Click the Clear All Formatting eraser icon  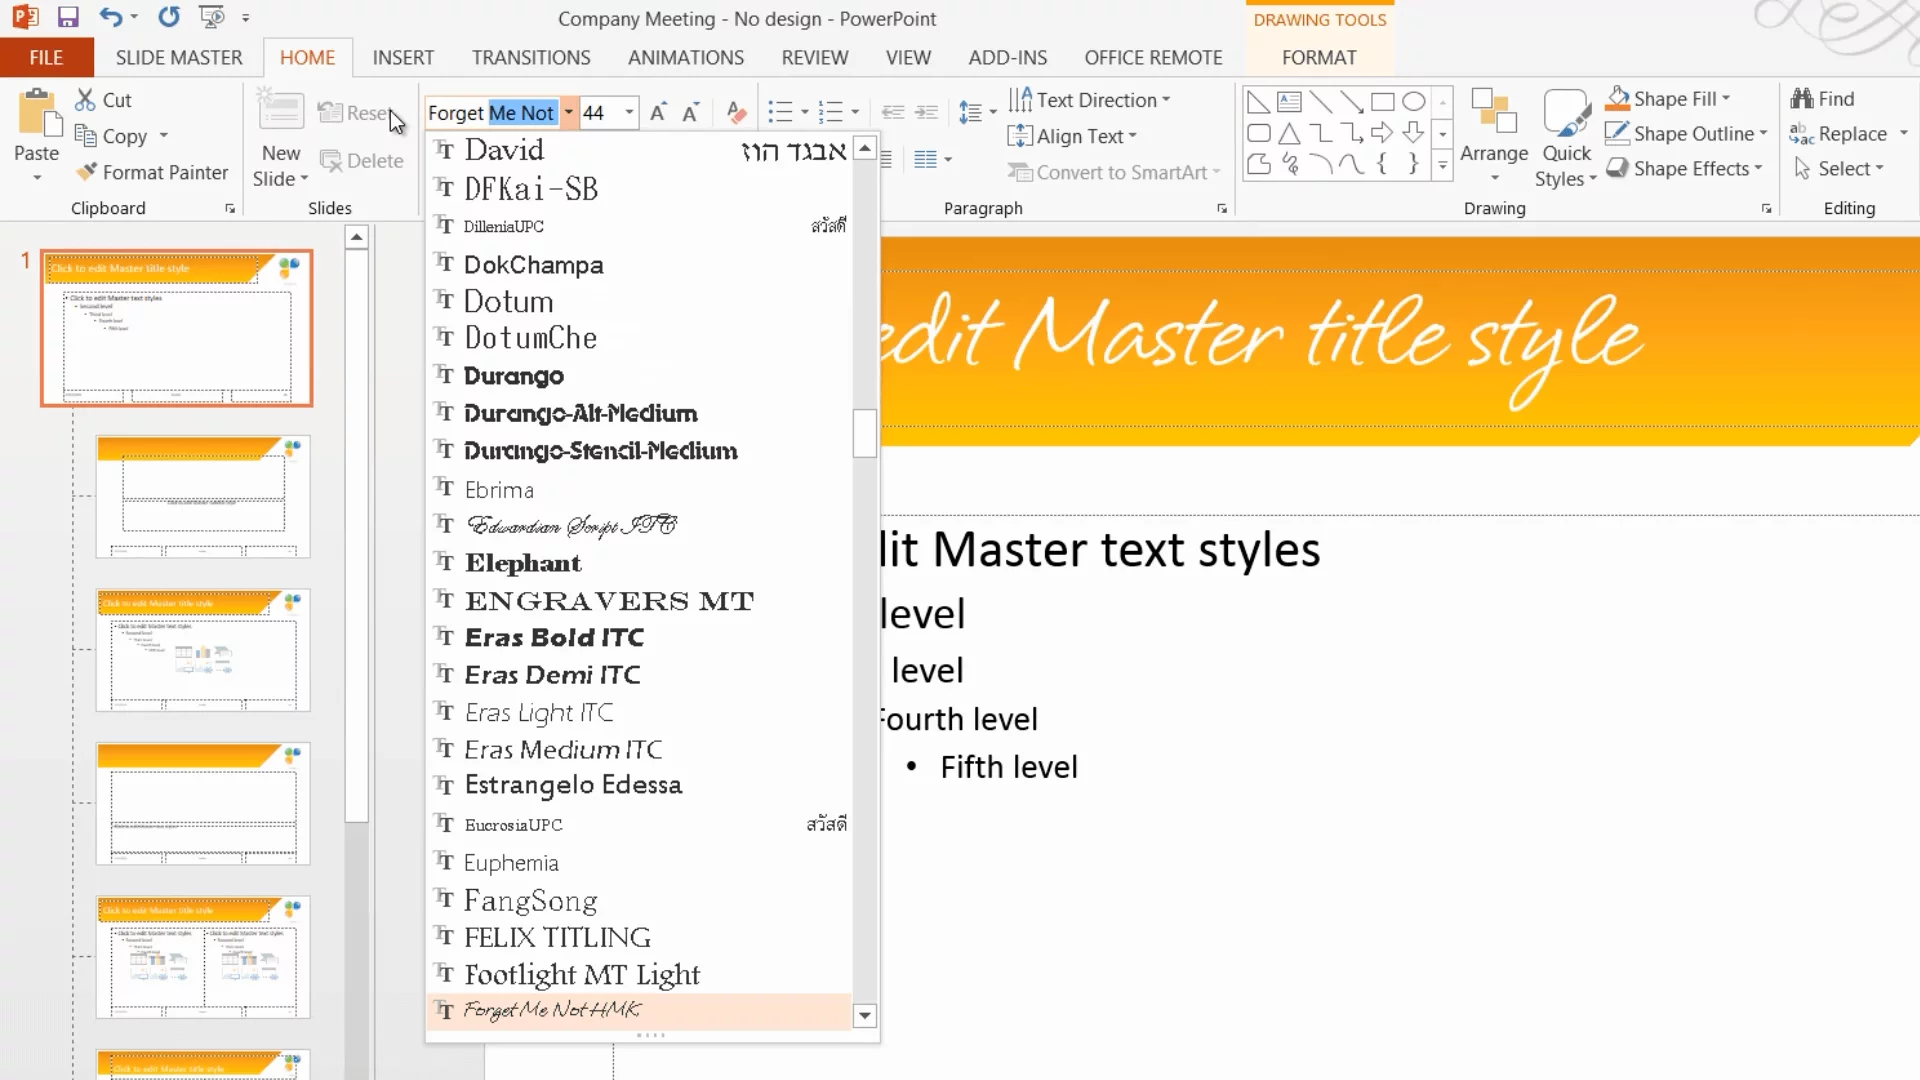click(x=736, y=112)
